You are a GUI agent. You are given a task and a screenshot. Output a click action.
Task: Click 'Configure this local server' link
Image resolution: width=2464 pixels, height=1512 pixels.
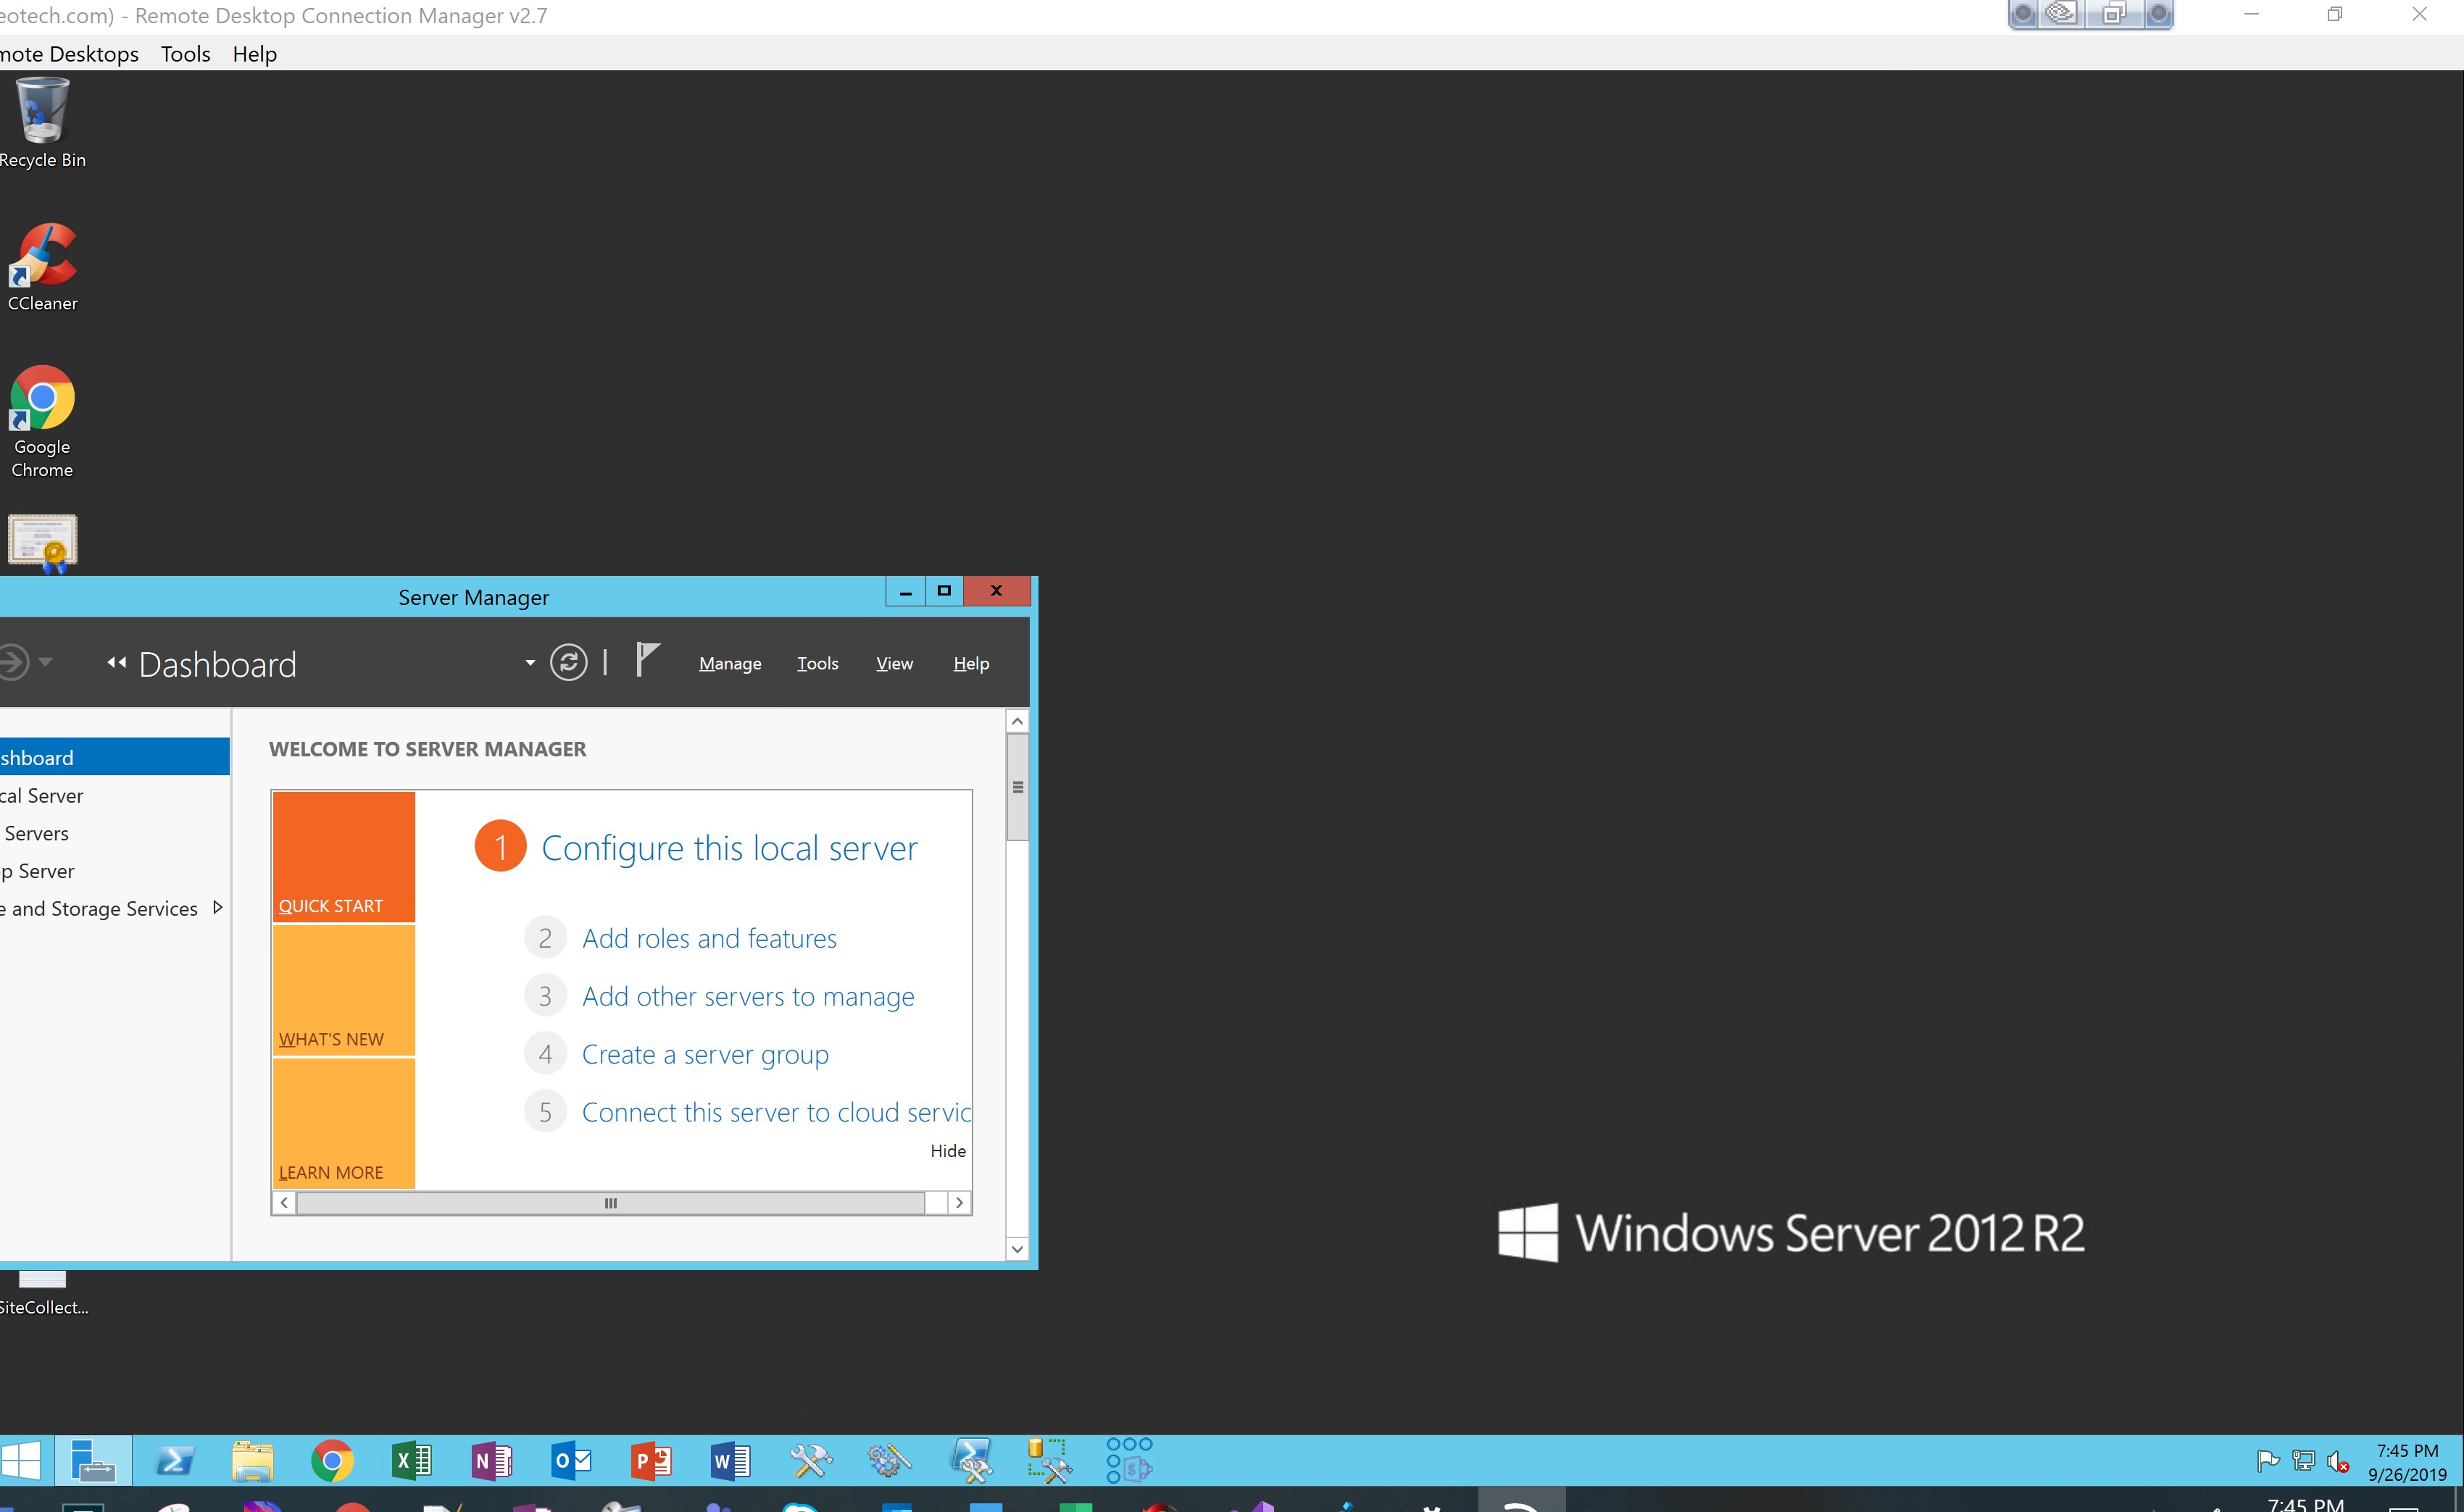tap(729, 848)
